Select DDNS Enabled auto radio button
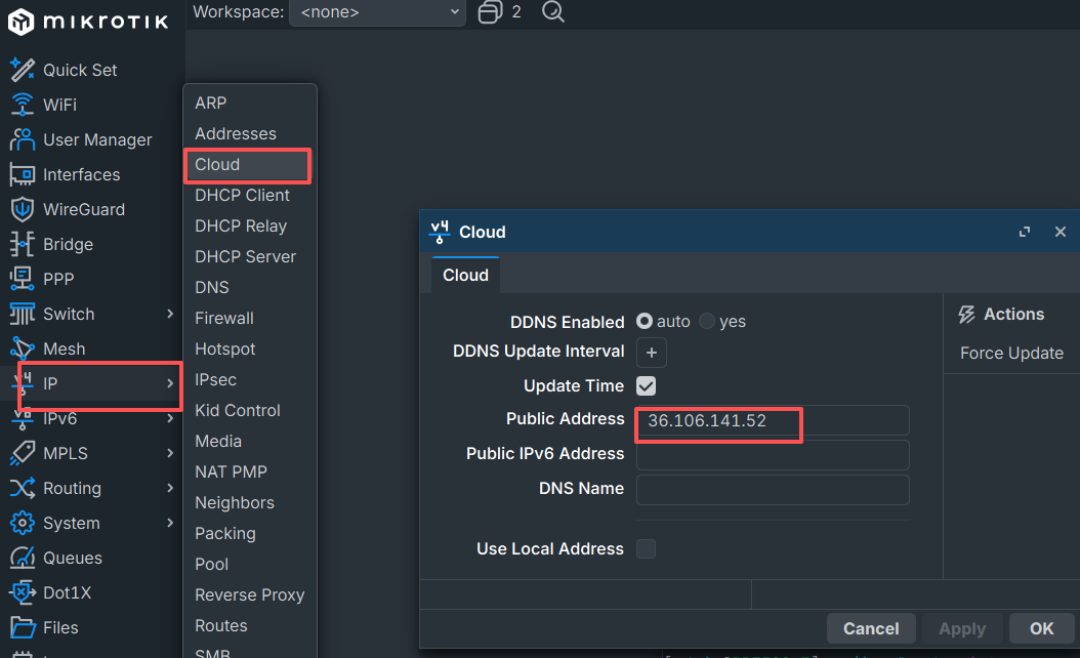1080x658 pixels. click(644, 322)
